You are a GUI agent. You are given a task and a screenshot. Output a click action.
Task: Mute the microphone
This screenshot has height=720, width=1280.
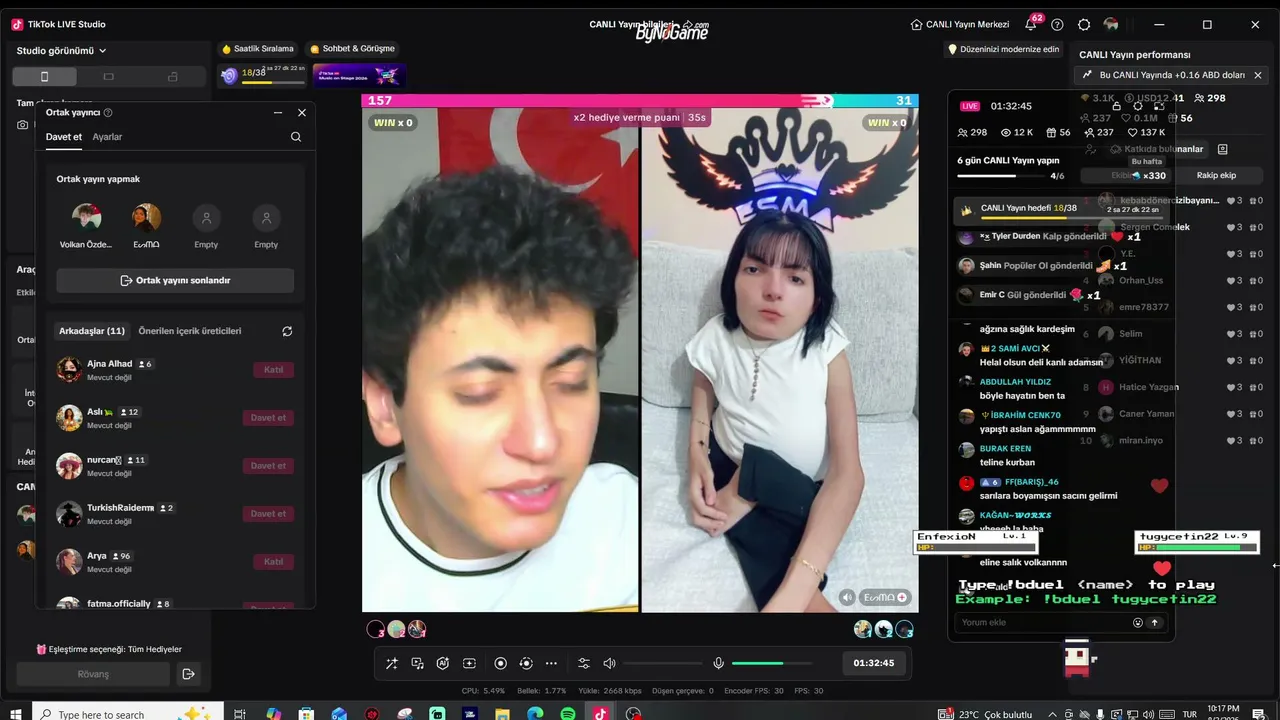pyautogui.click(x=718, y=663)
